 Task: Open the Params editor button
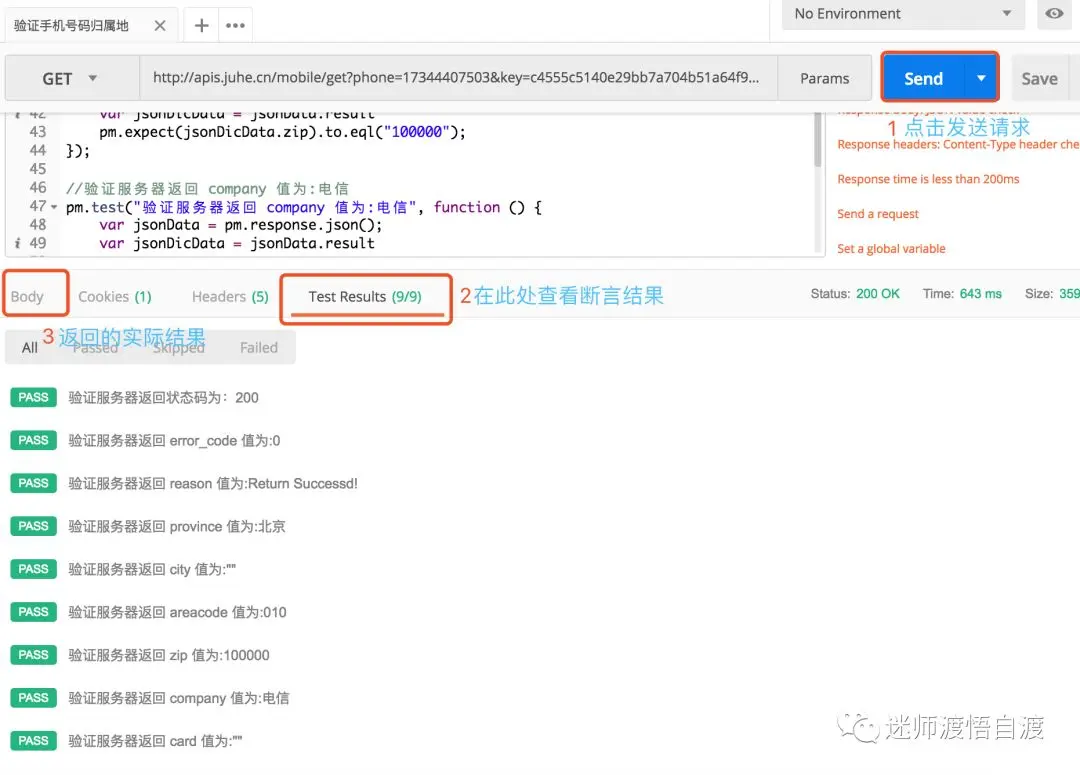tap(824, 79)
